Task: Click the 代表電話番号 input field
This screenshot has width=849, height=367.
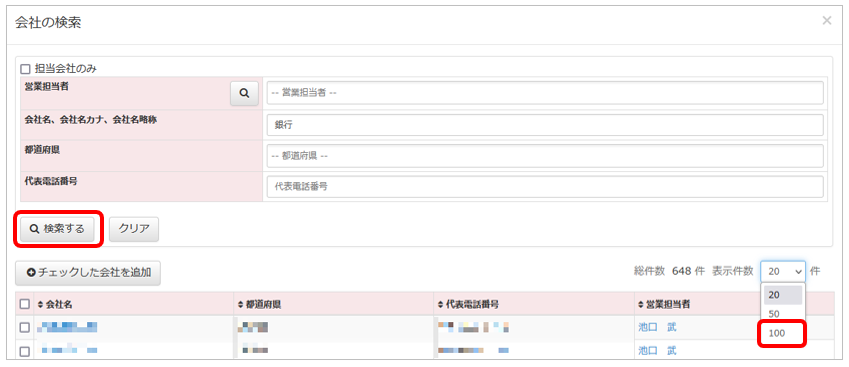Action: point(545,187)
